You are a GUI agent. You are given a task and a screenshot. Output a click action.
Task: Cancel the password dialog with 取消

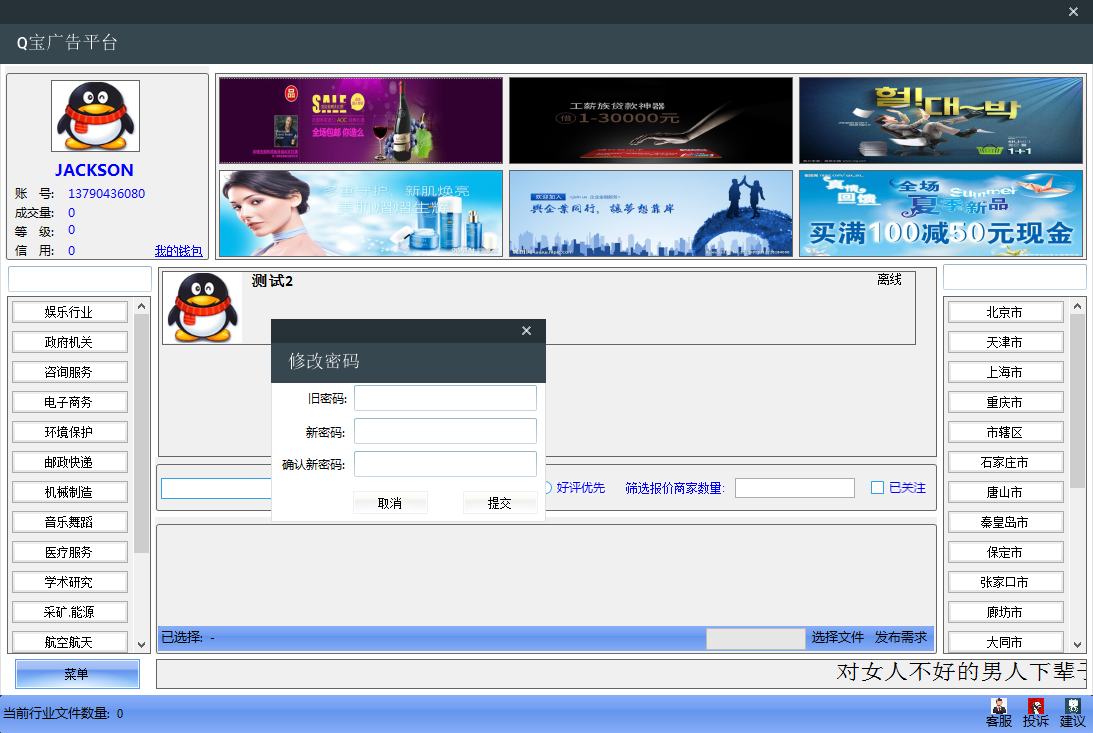(390, 503)
